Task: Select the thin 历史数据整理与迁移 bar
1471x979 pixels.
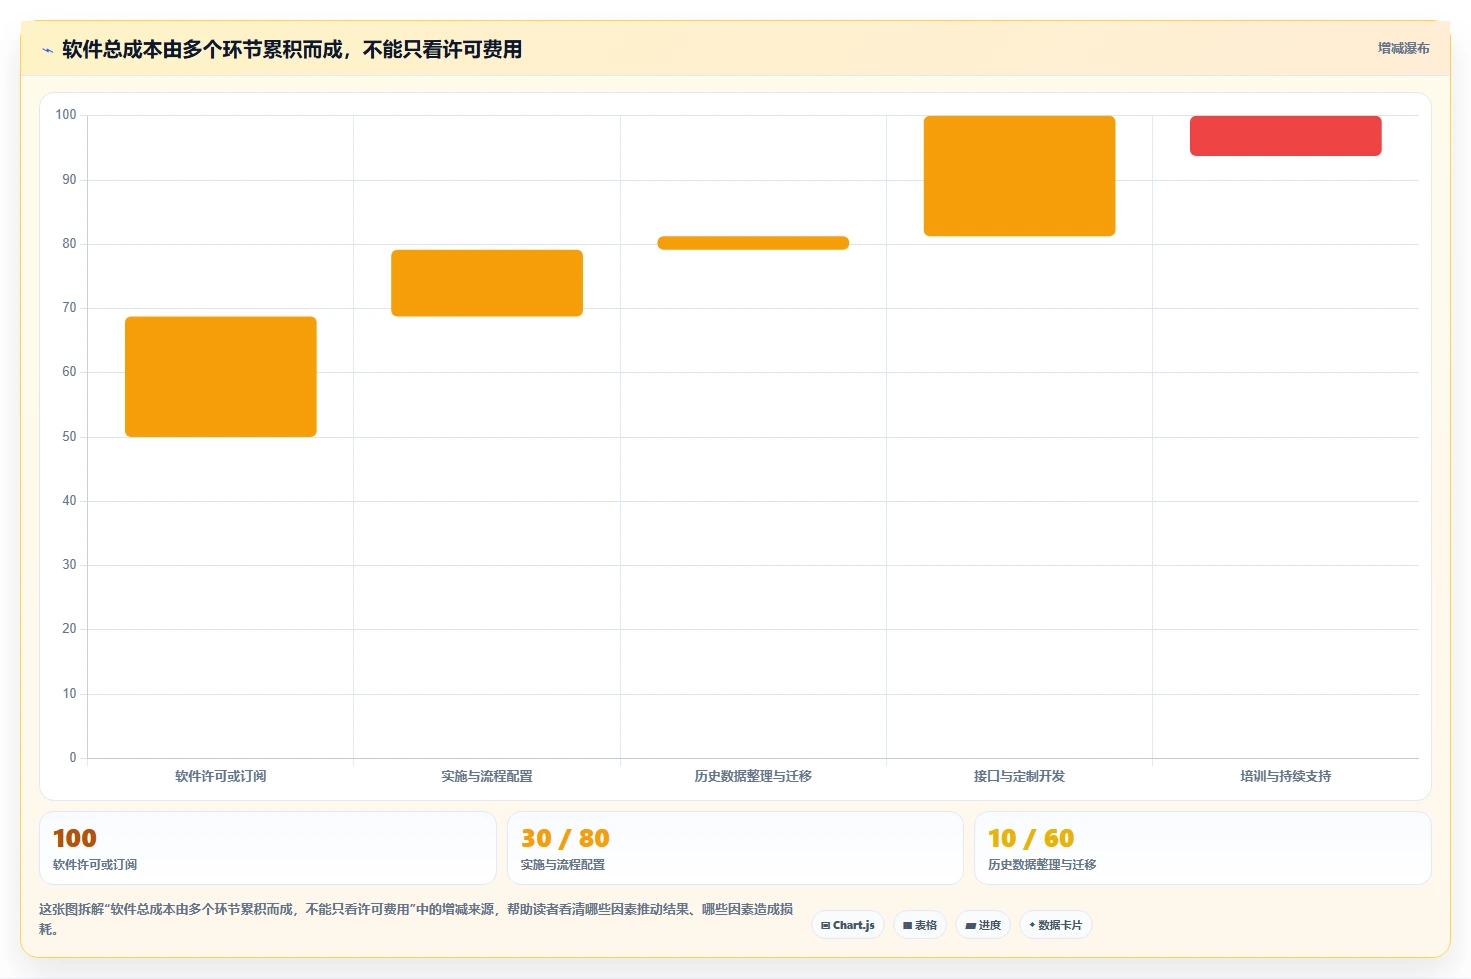Action: point(753,243)
